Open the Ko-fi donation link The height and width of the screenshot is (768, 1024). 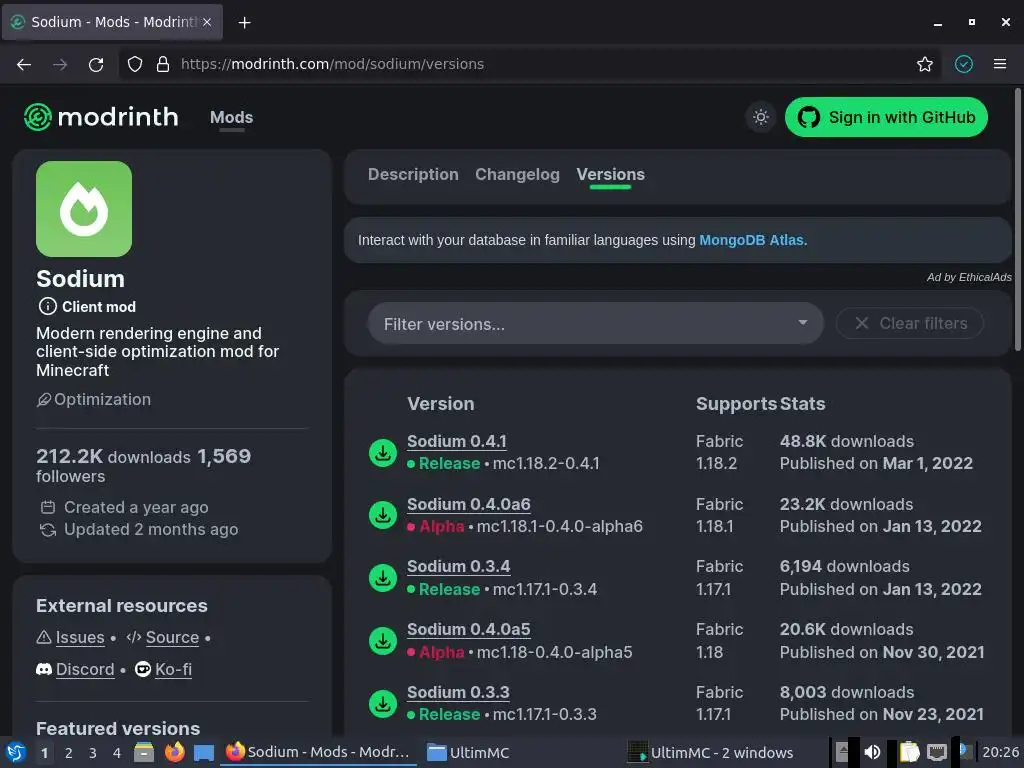[173, 669]
